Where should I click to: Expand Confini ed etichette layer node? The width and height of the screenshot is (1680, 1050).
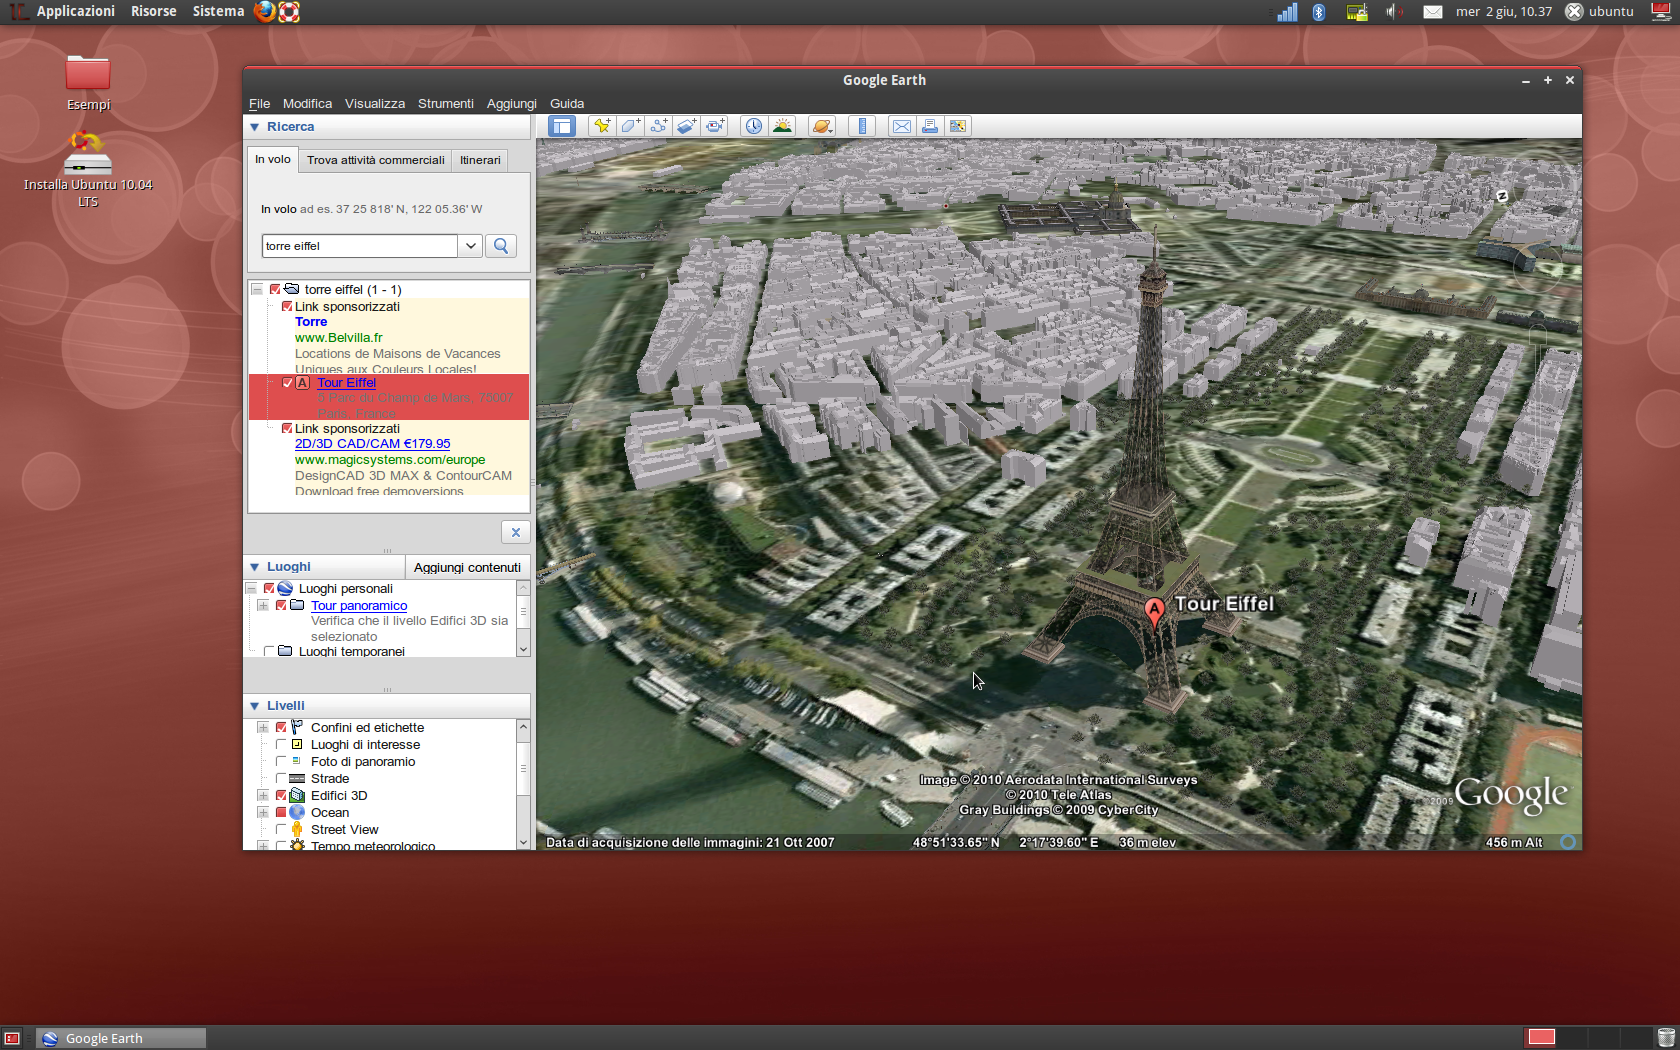pyautogui.click(x=263, y=727)
